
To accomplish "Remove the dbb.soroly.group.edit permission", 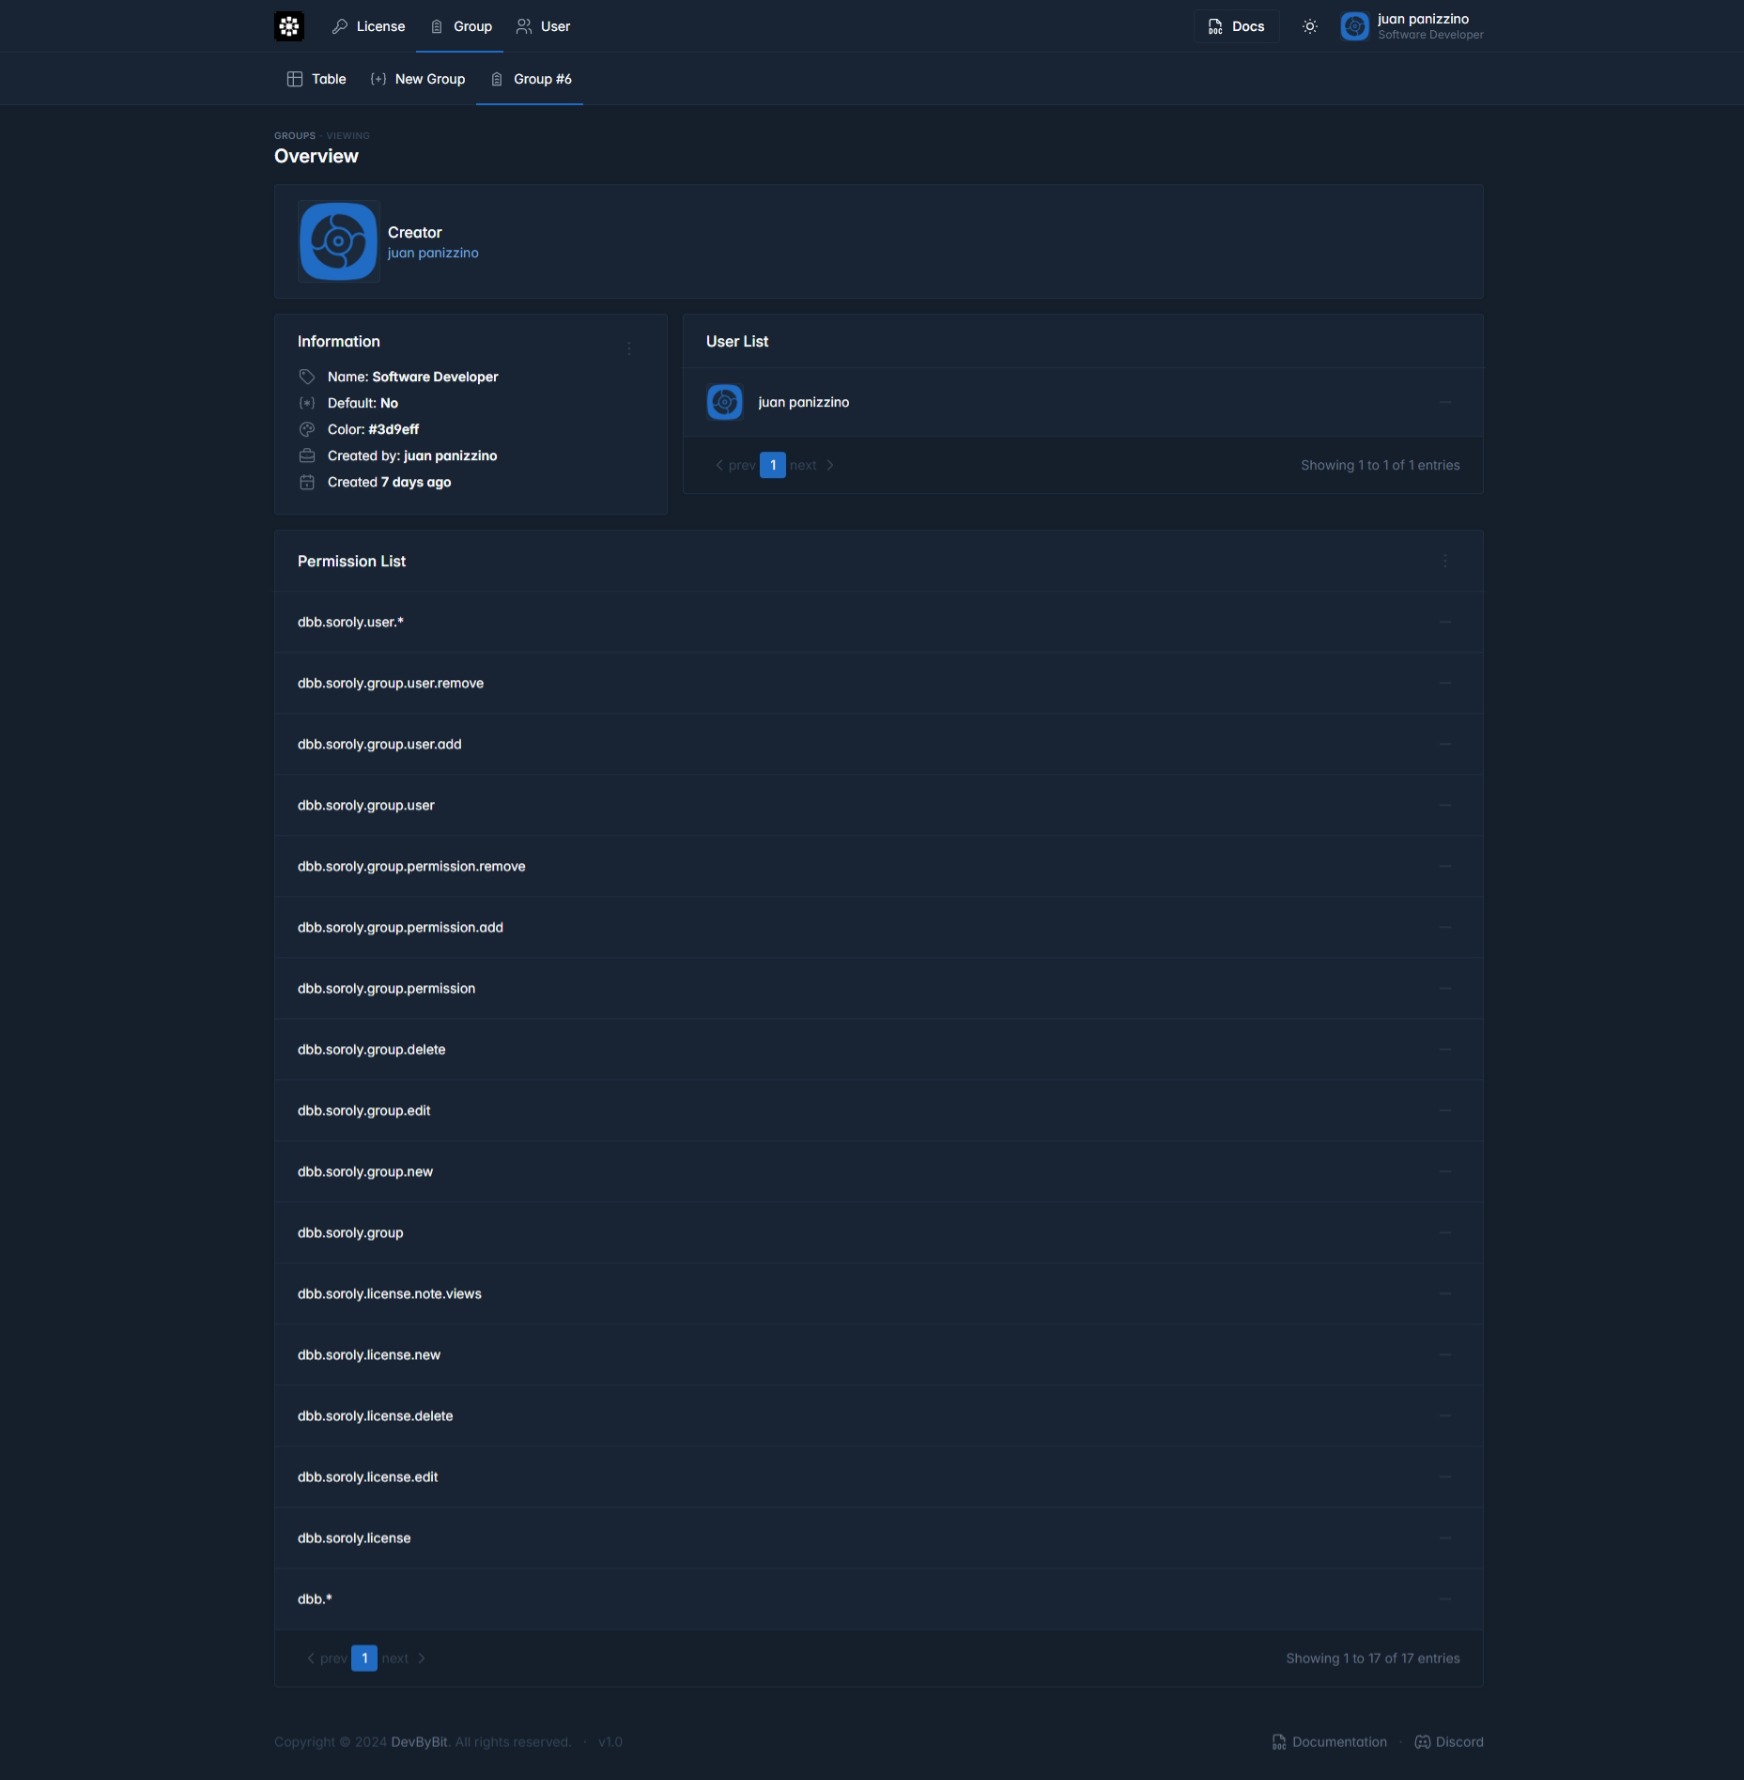I will [1445, 1110].
